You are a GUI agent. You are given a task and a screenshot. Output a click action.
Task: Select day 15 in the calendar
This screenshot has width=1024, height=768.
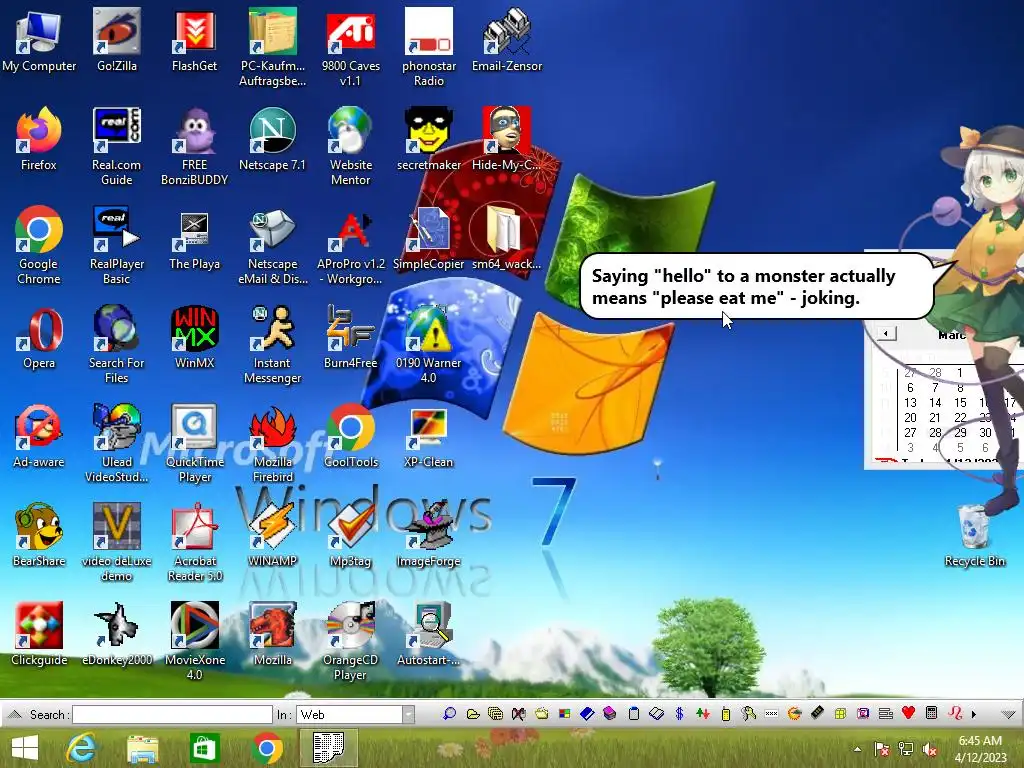tap(960, 402)
